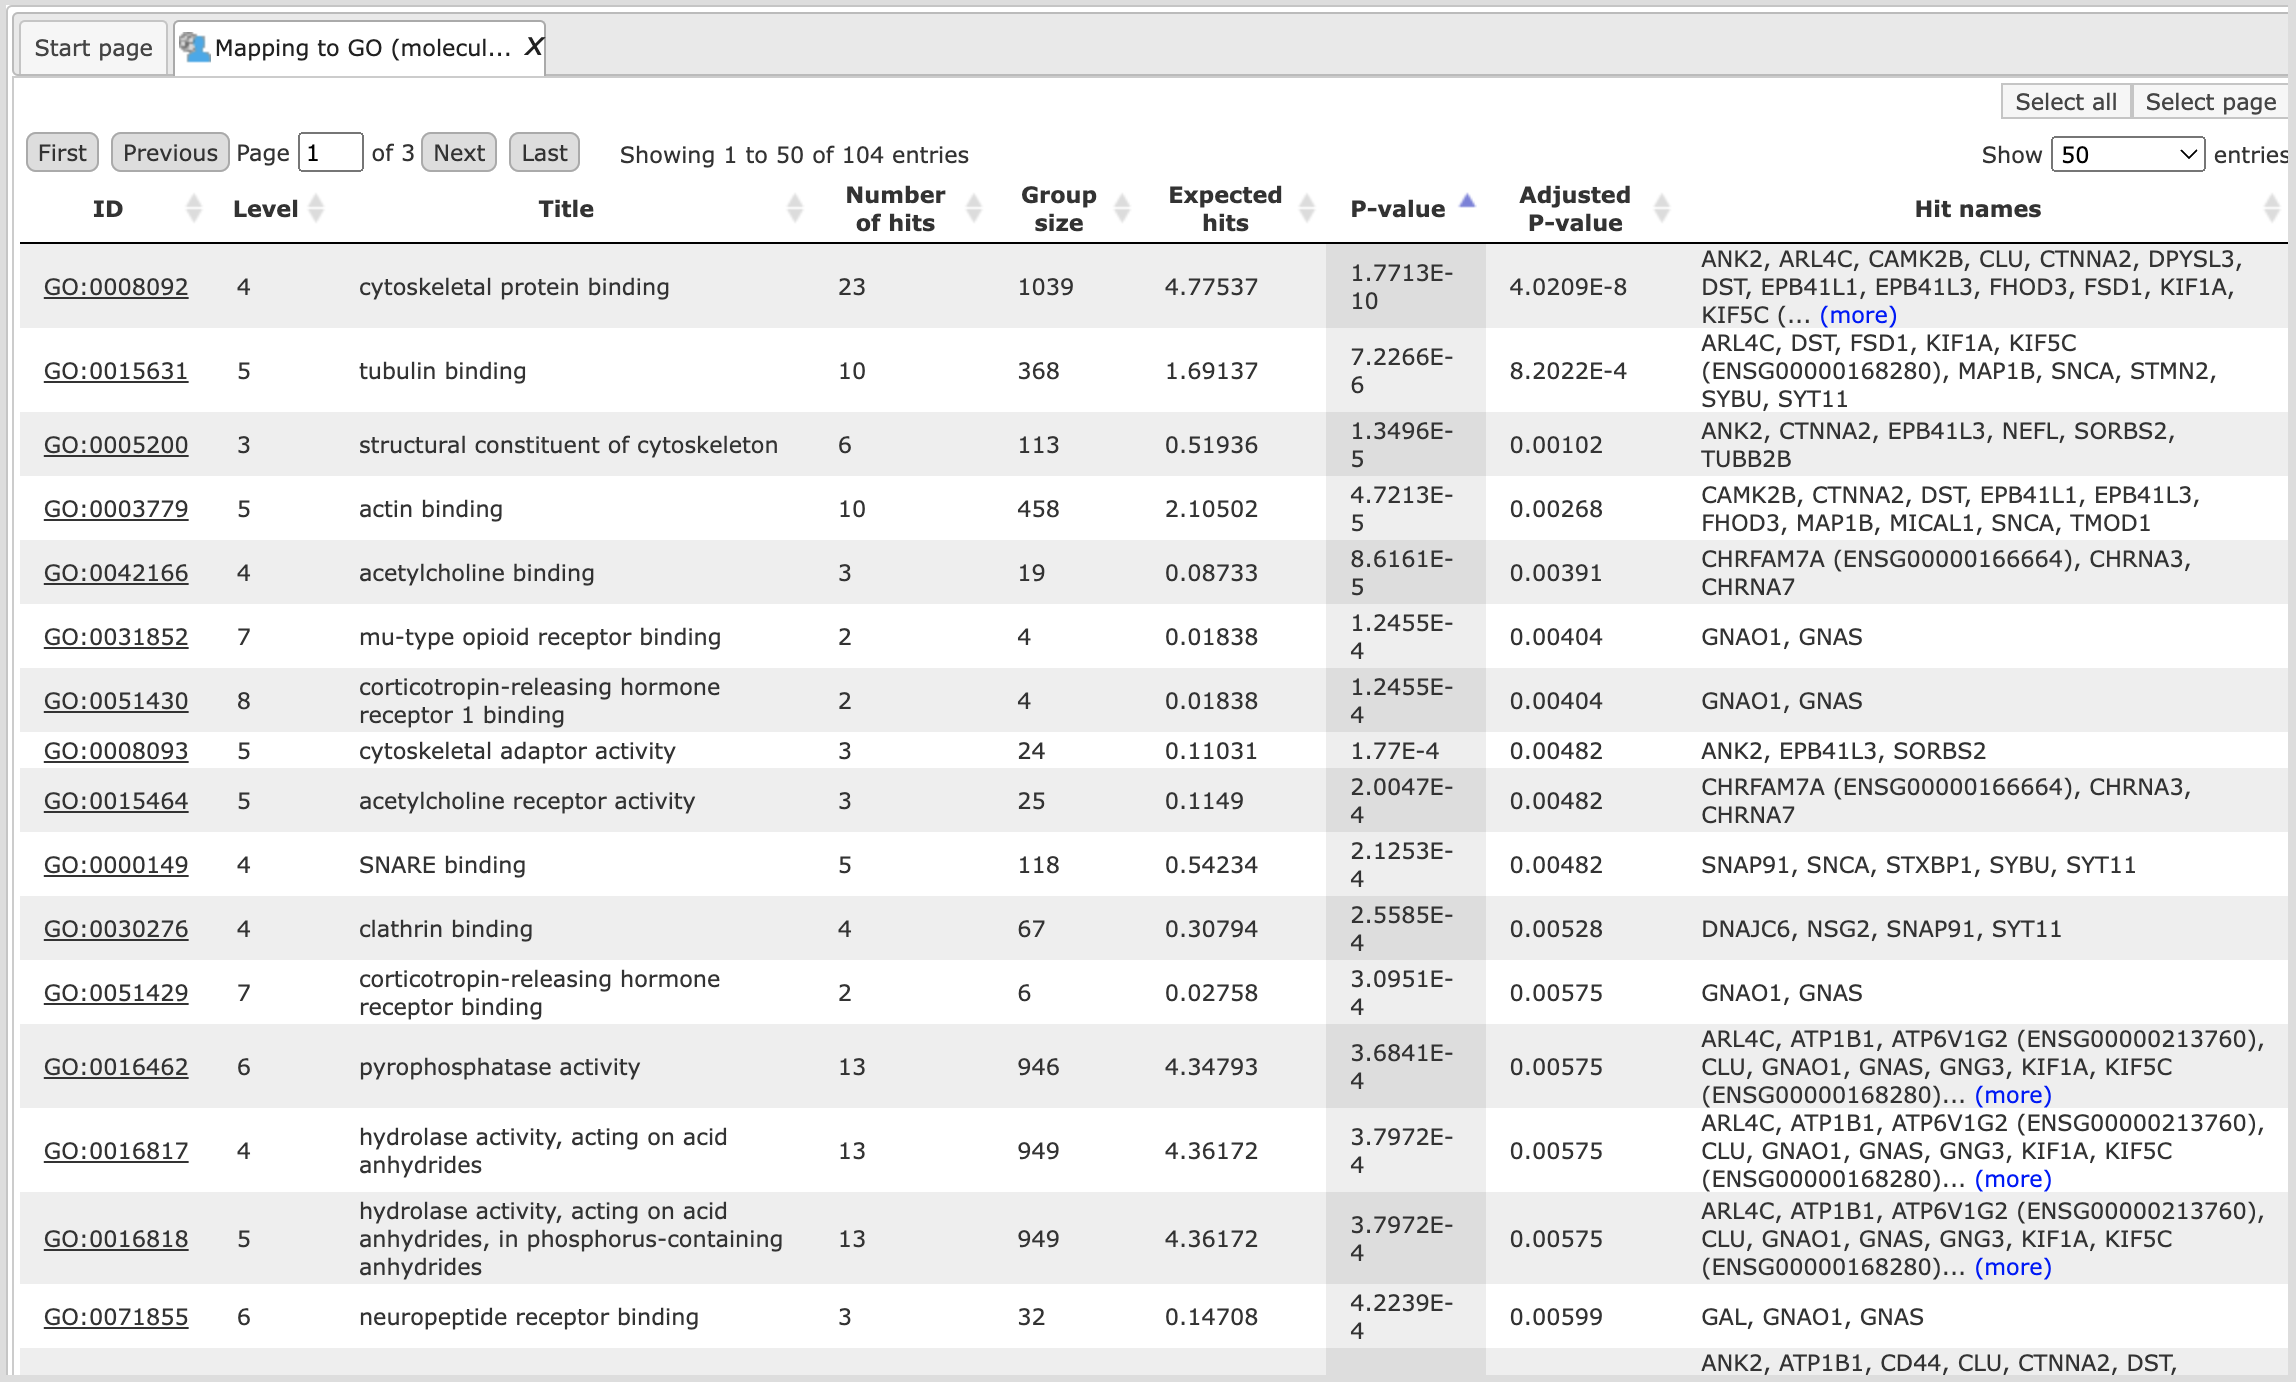Open GO:0015631 tubulin binding link

pyautogui.click(x=116, y=371)
